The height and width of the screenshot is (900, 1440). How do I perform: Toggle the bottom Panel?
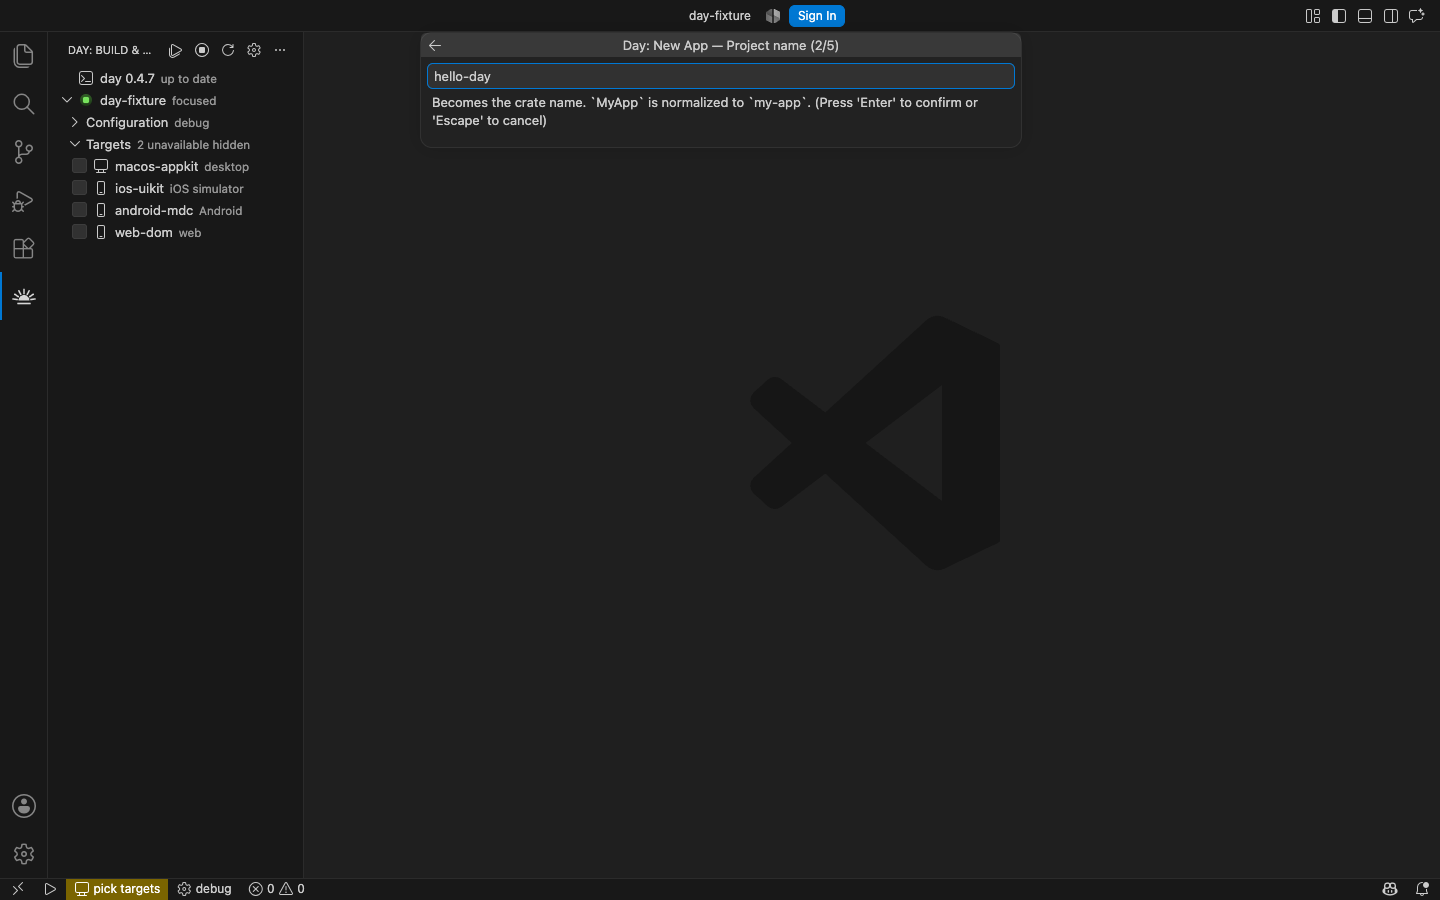(x=1365, y=16)
